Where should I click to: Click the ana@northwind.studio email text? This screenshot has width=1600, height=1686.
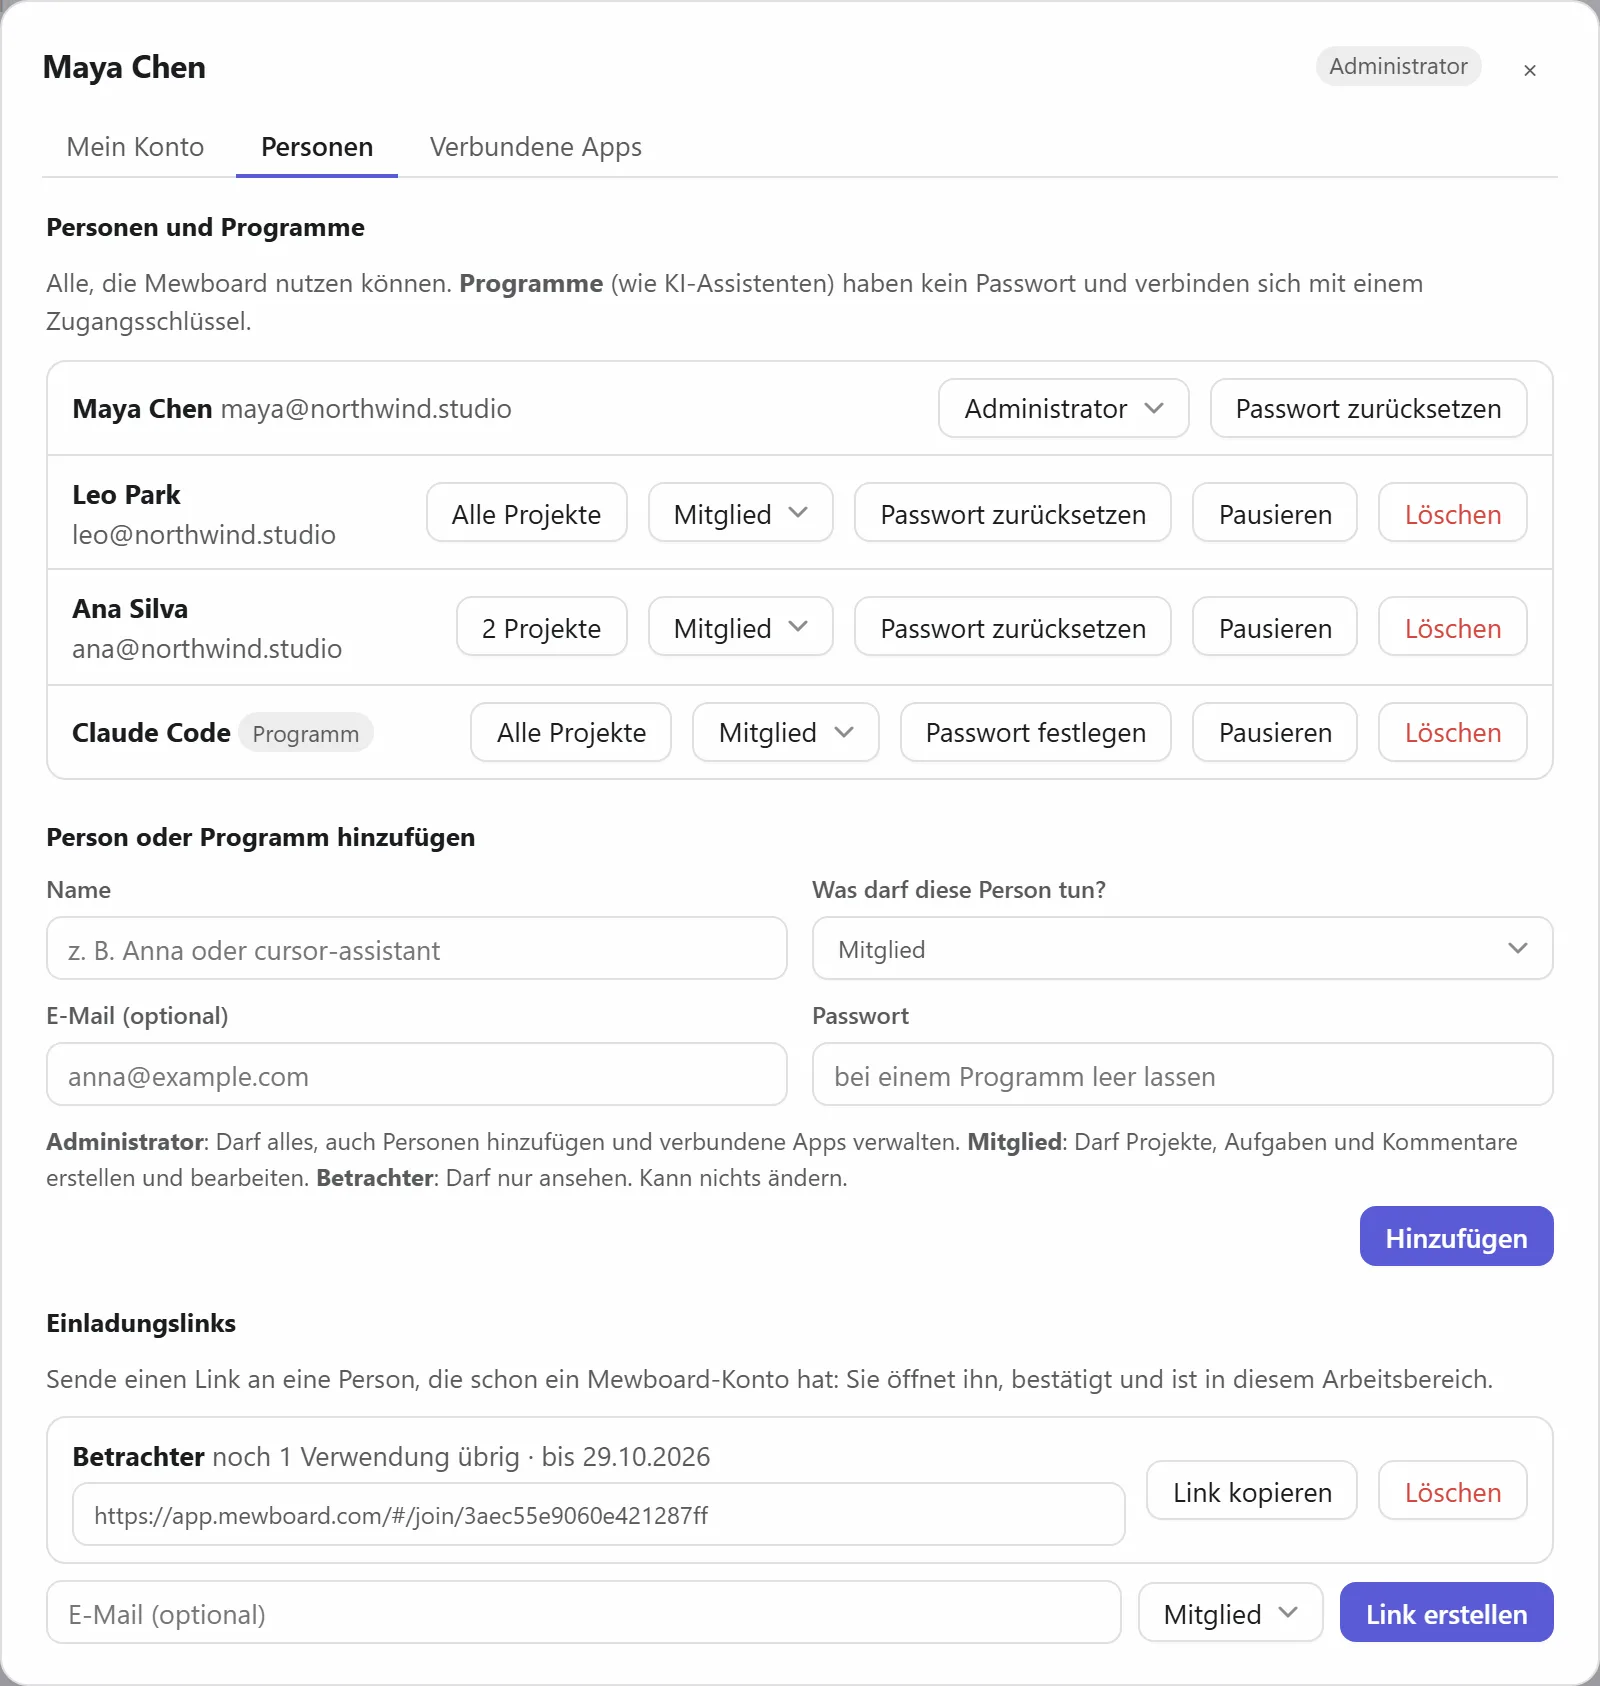point(207,649)
